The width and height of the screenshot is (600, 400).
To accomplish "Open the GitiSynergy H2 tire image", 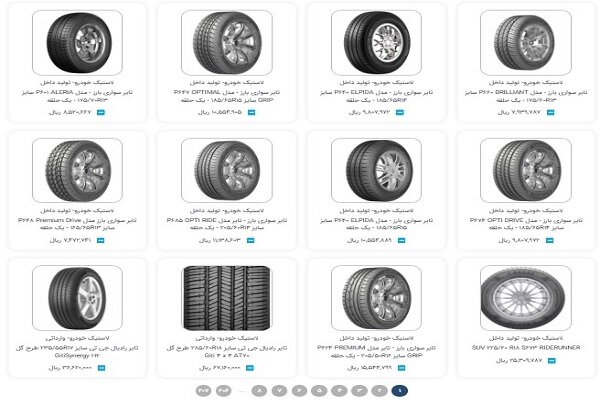I will pos(78,298).
